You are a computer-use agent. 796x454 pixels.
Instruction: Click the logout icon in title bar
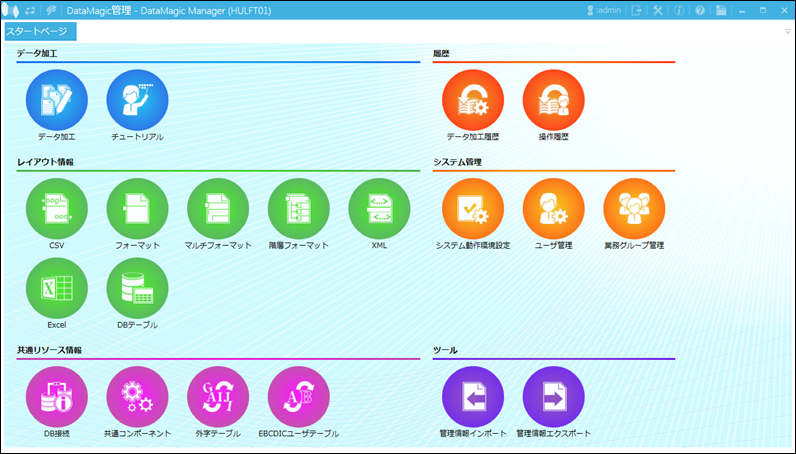click(636, 10)
